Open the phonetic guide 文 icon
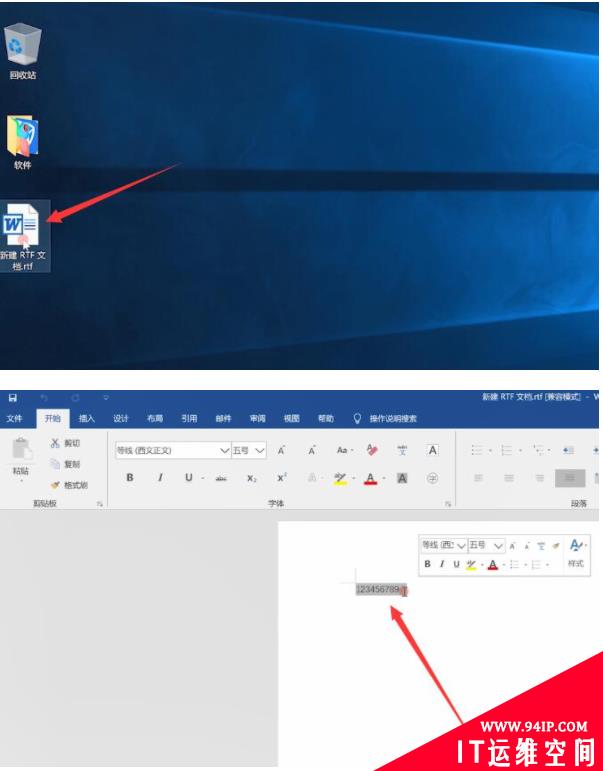This screenshot has width=603, height=771. pyautogui.click(x=402, y=450)
